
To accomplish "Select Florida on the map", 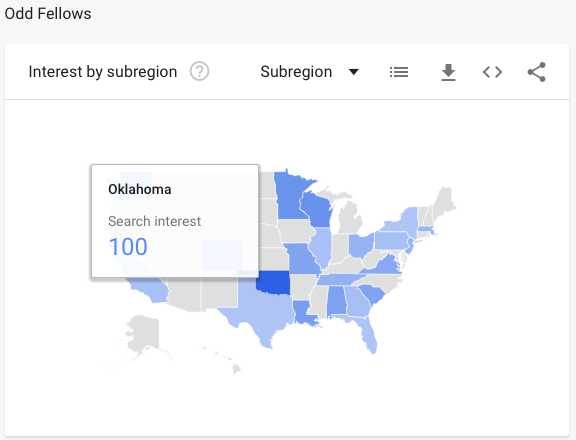I will pos(366,332).
